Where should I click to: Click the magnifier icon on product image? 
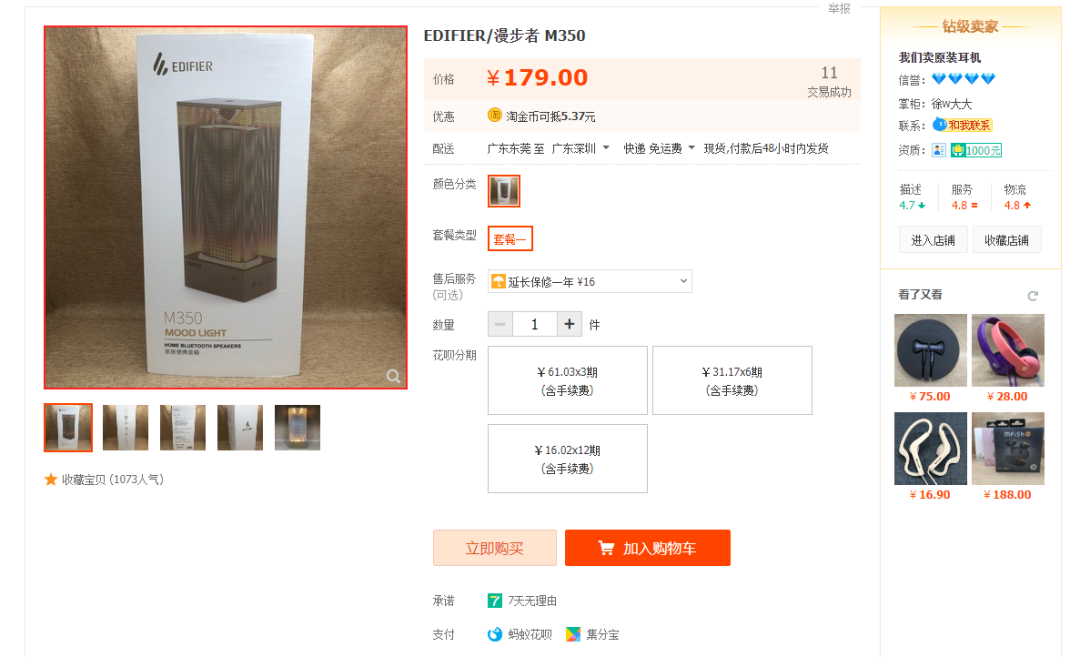(393, 376)
